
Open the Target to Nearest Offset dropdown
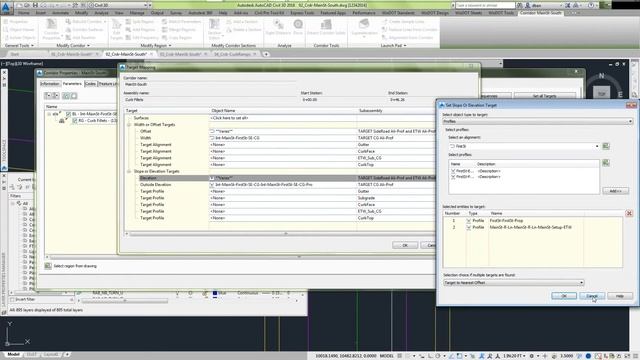pos(513,282)
